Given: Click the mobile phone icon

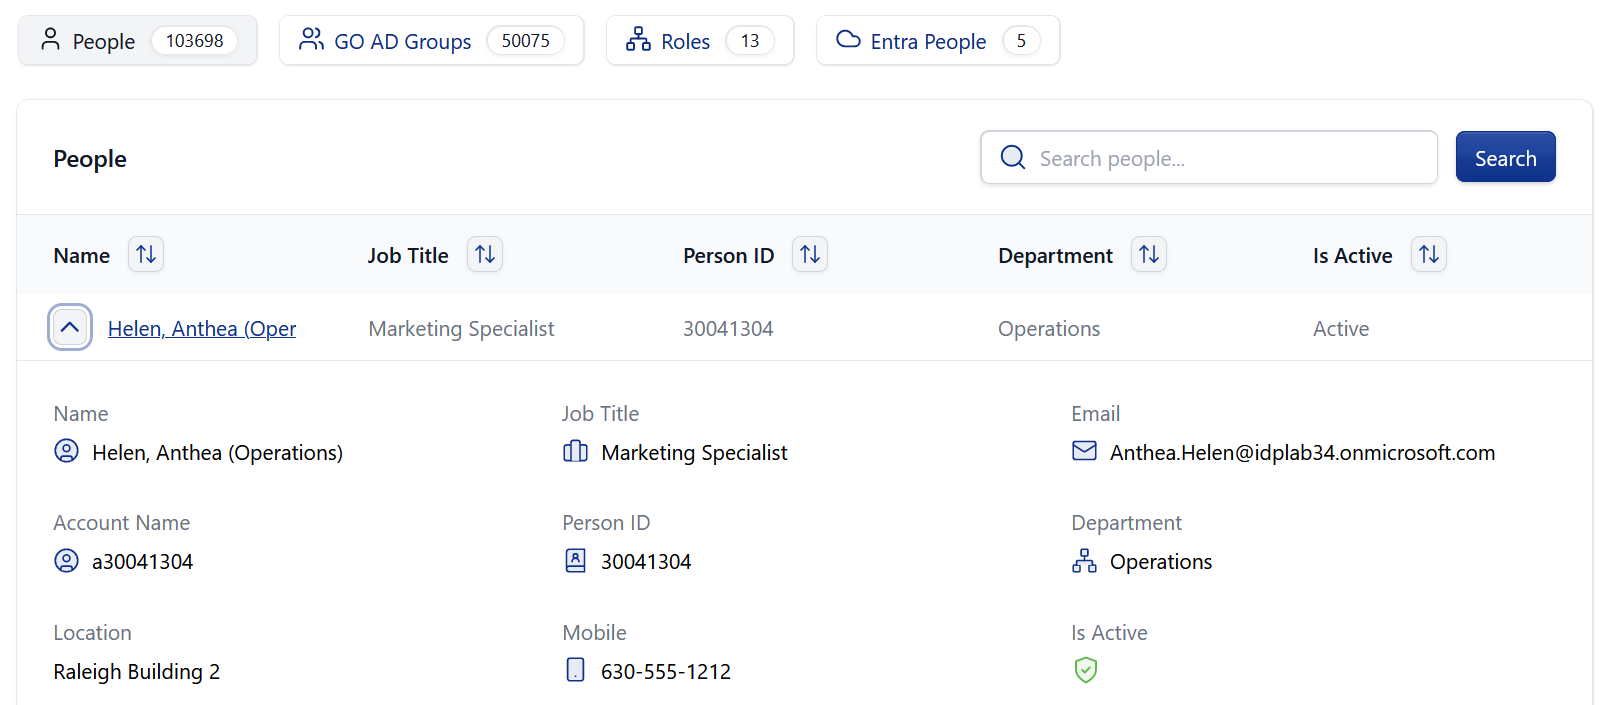Looking at the screenshot, I should click(575, 670).
